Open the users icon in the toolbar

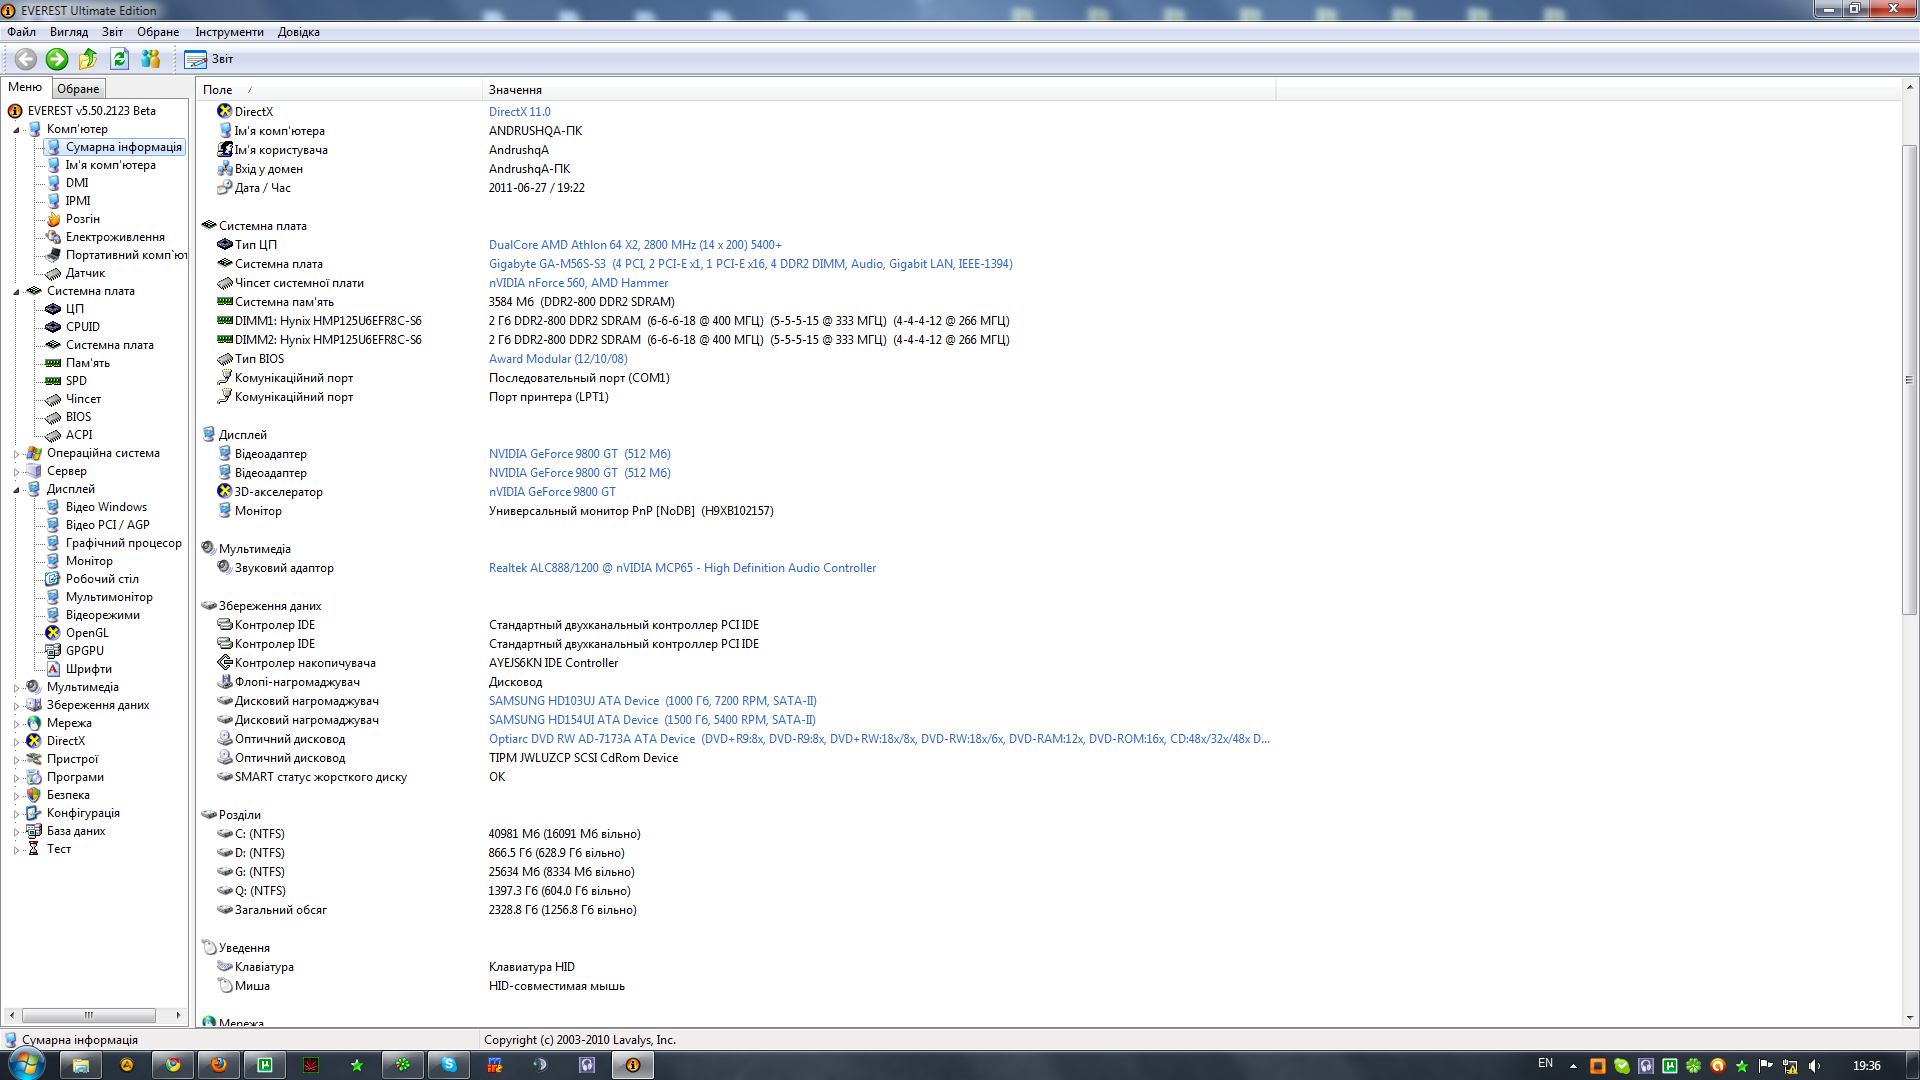pos(151,59)
